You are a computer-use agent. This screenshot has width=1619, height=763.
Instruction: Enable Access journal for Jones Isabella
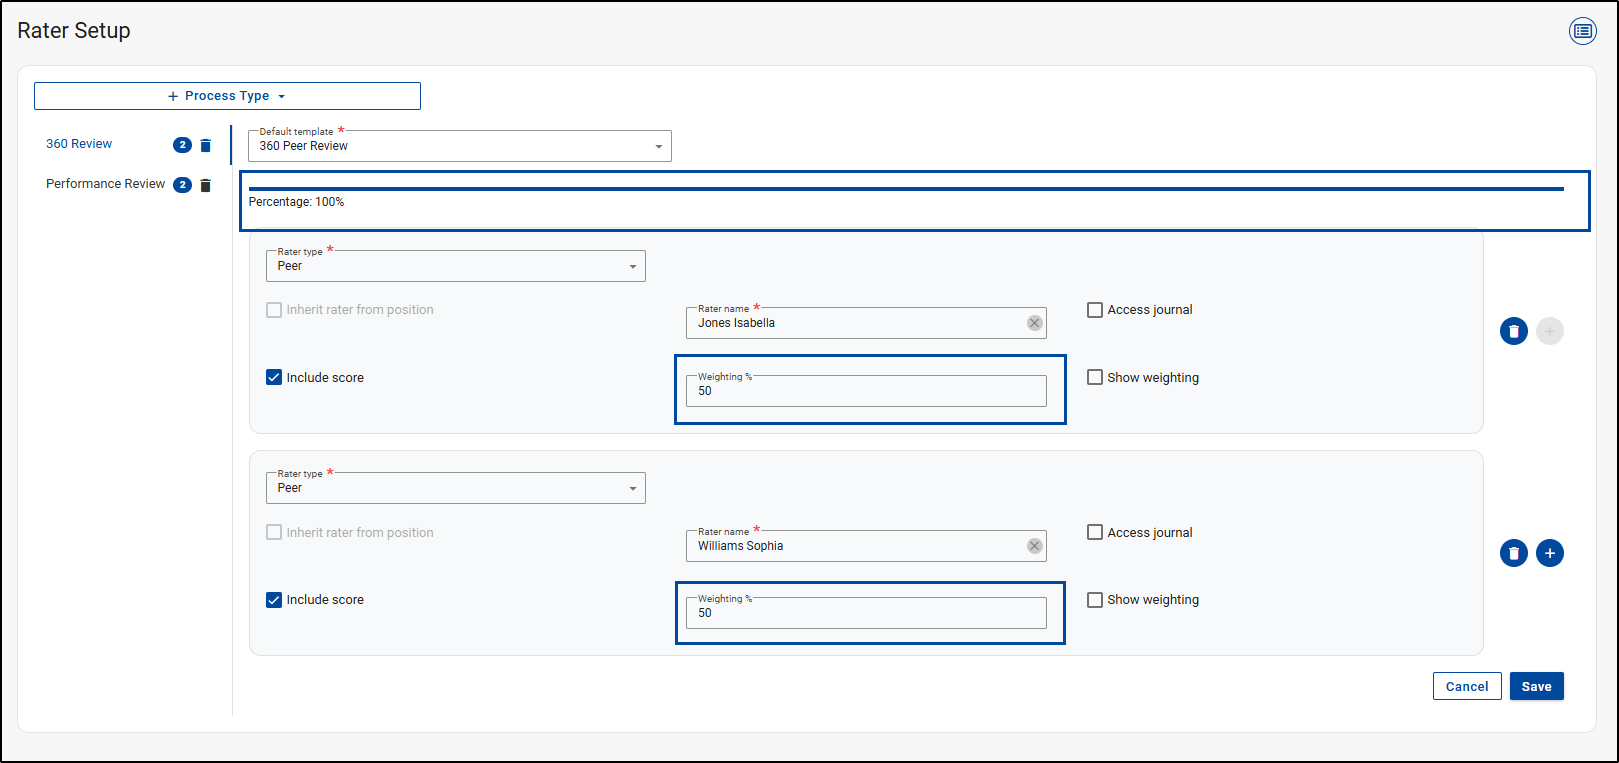point(1095,310)
